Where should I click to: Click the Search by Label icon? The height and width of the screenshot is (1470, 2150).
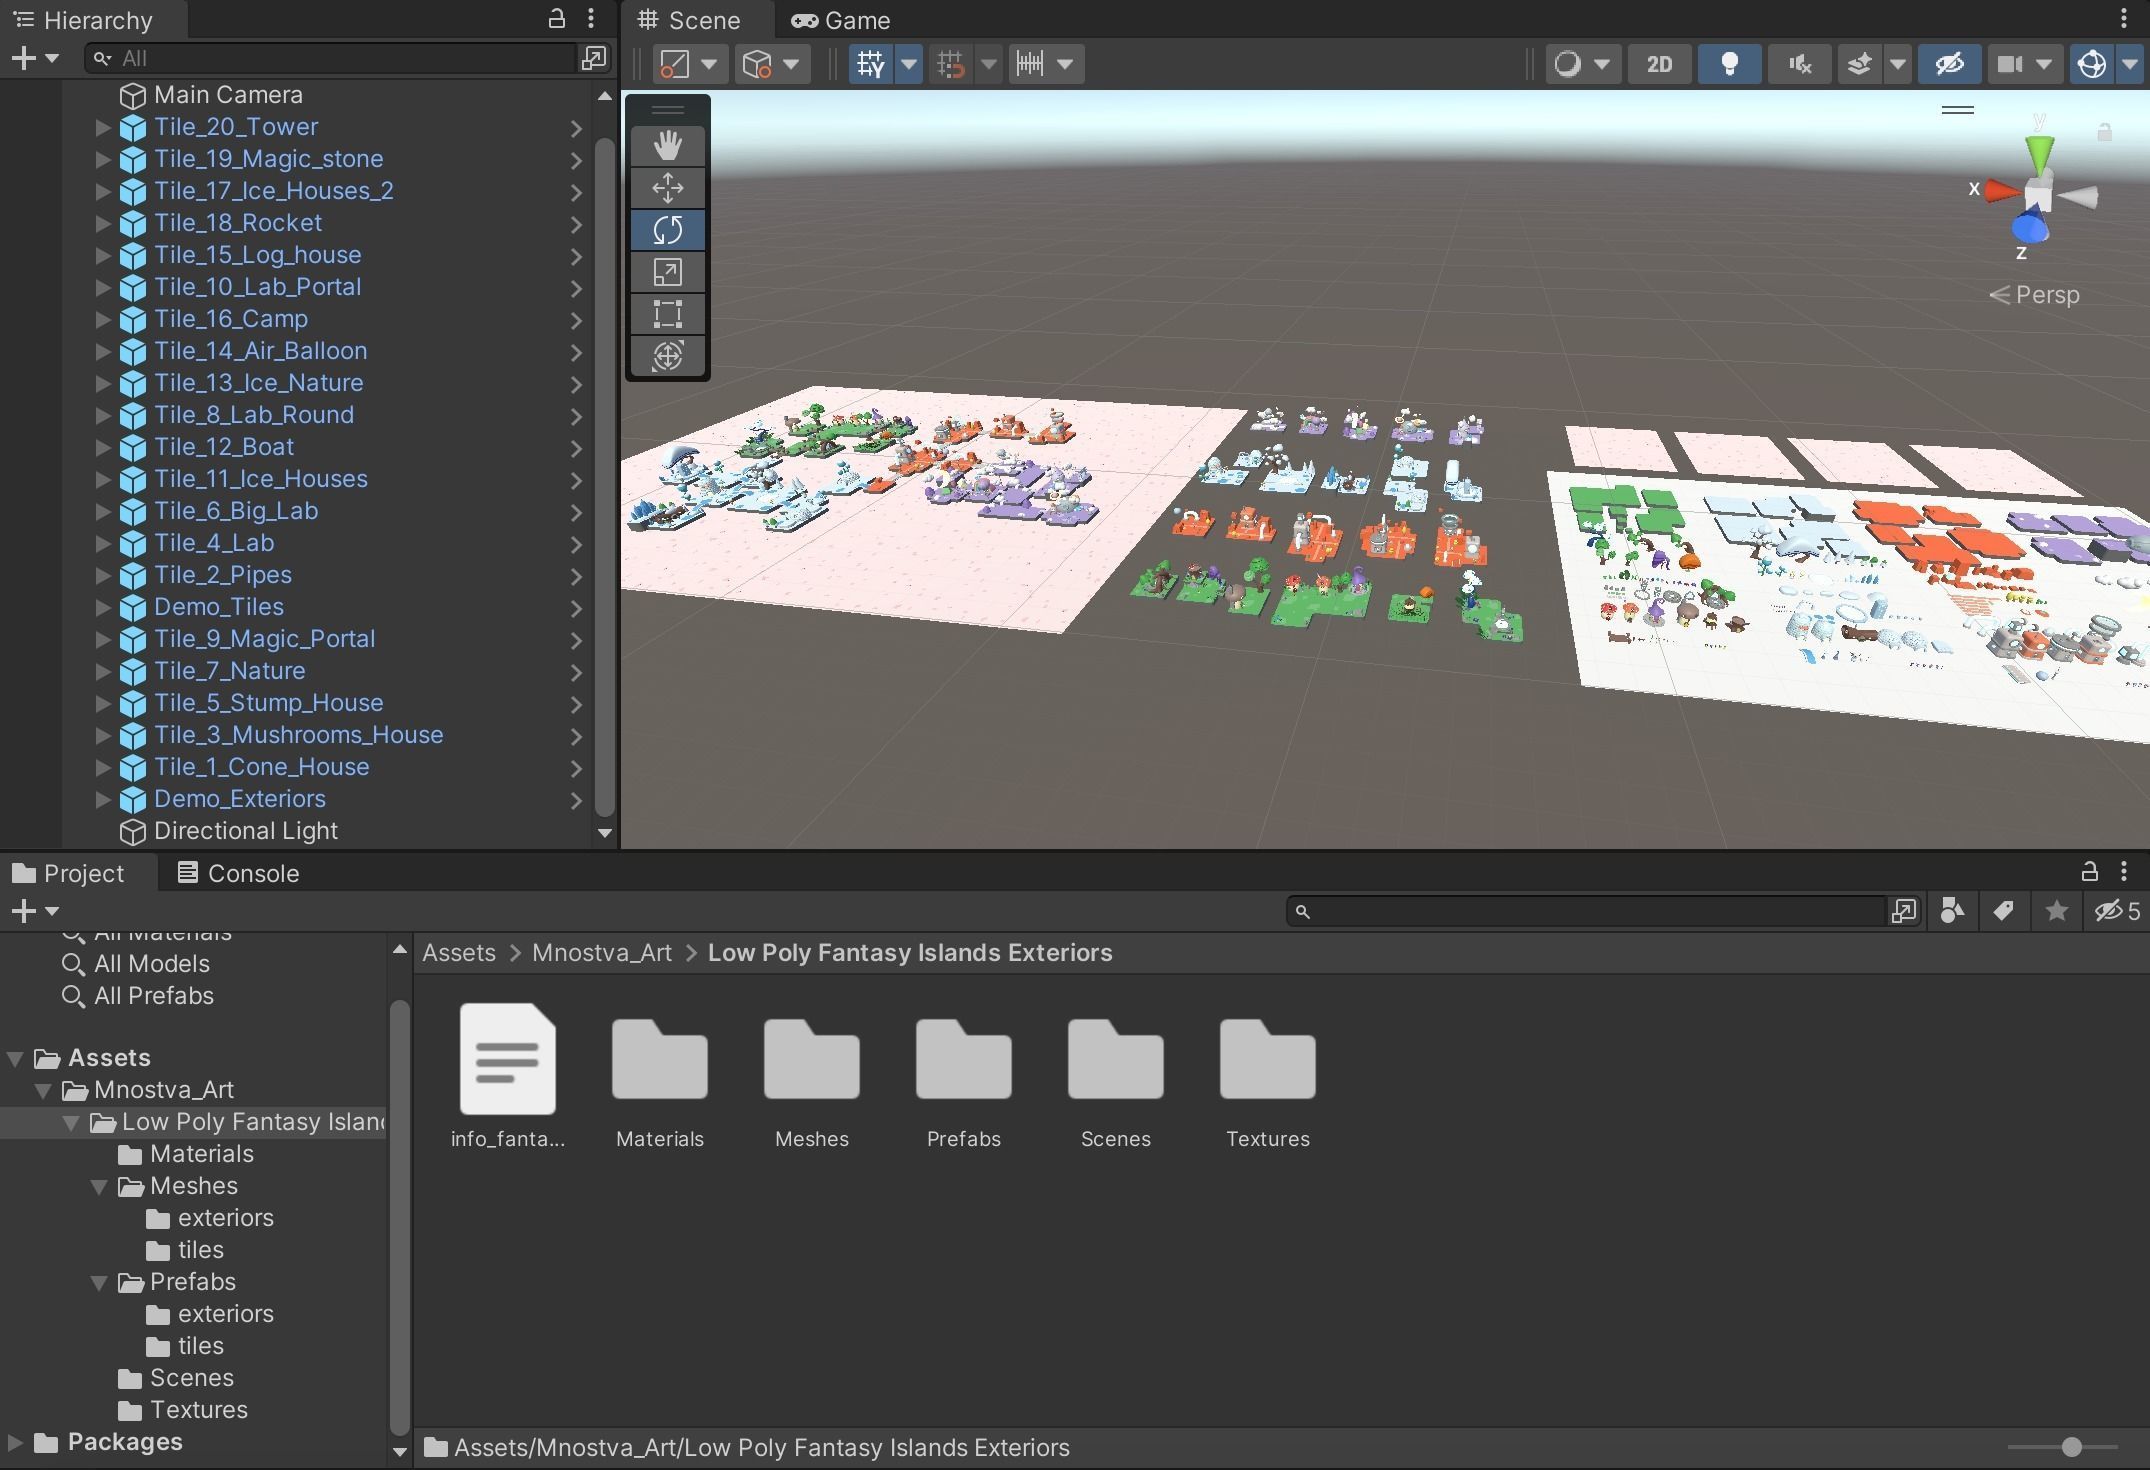tap(2003, 911)
